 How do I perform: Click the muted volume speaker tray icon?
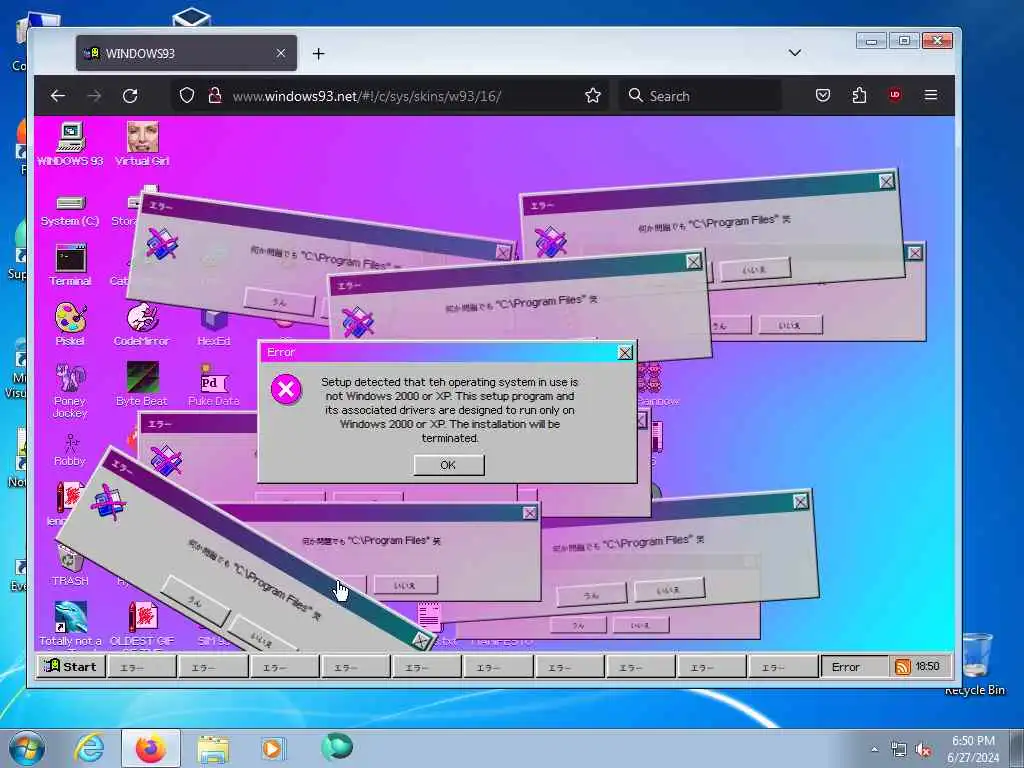[x=923, y=750]
